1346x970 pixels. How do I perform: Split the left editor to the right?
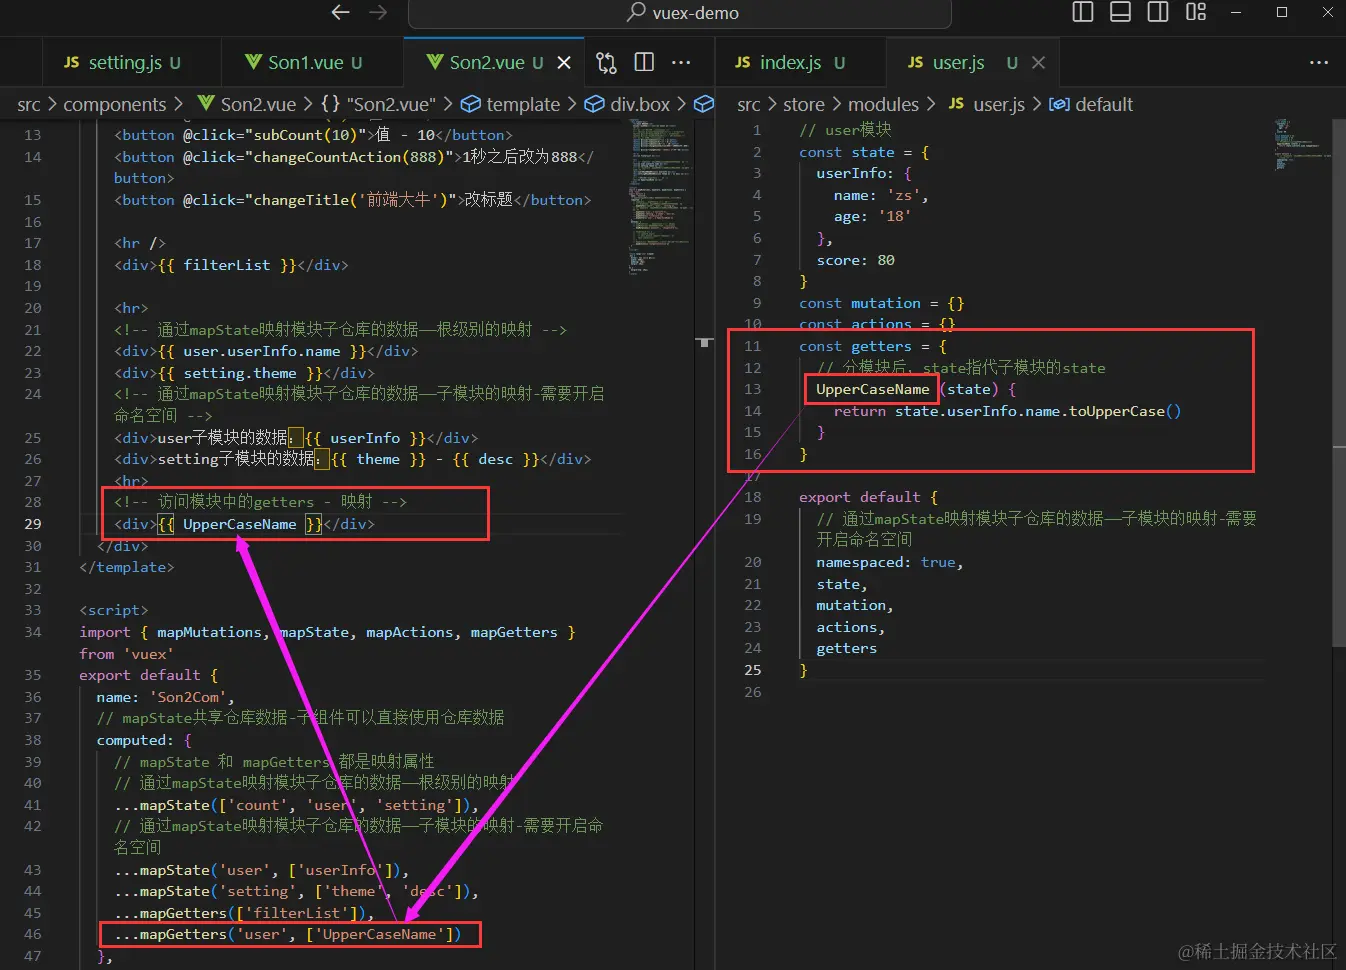coord(644,62)
